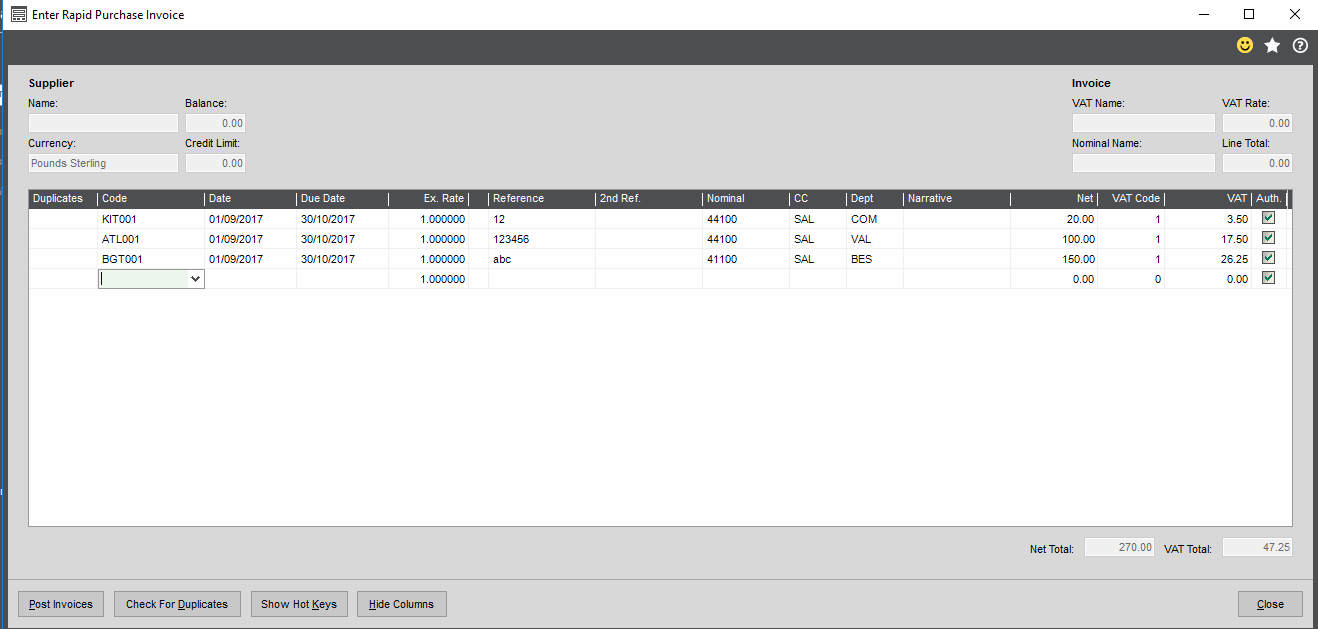Open the Code dropdown in the new row
Screen dimensions: 1318x629
coord(195,280)
